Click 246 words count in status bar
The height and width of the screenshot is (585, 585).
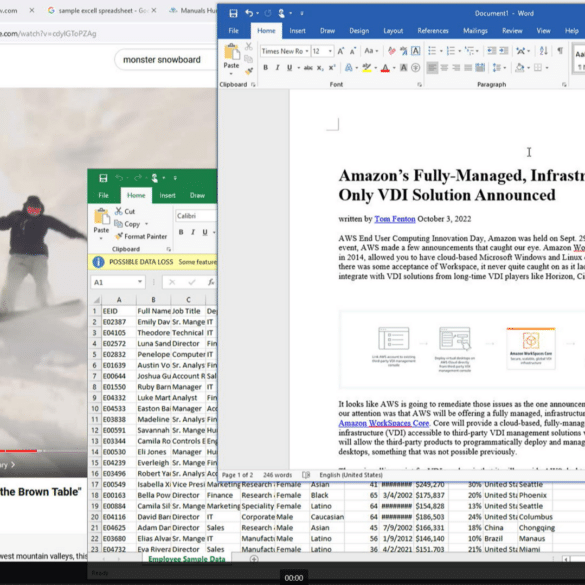pyautogui.click(x=278, y=475)
